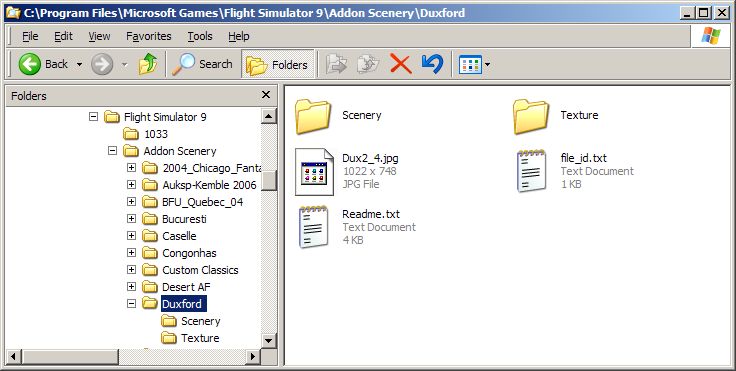
Task: Select Custom Classics folder in tree
Action: coord(200,270)
